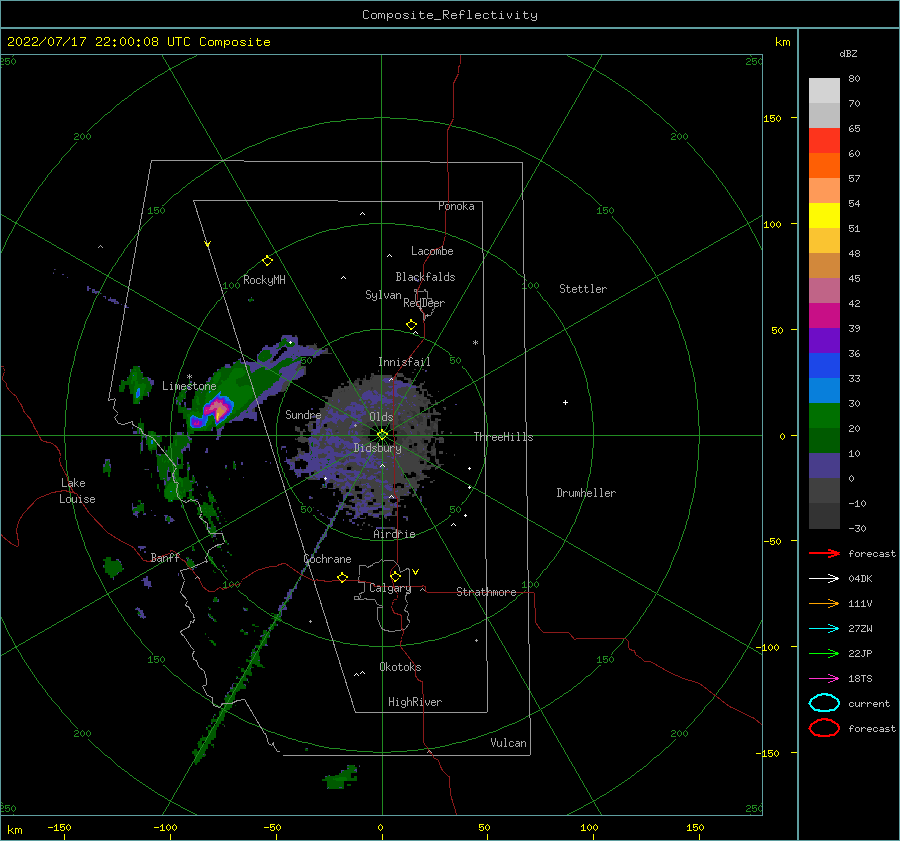Click the HighRiver label
Screen dimensions: 900x841
(415, 702)
